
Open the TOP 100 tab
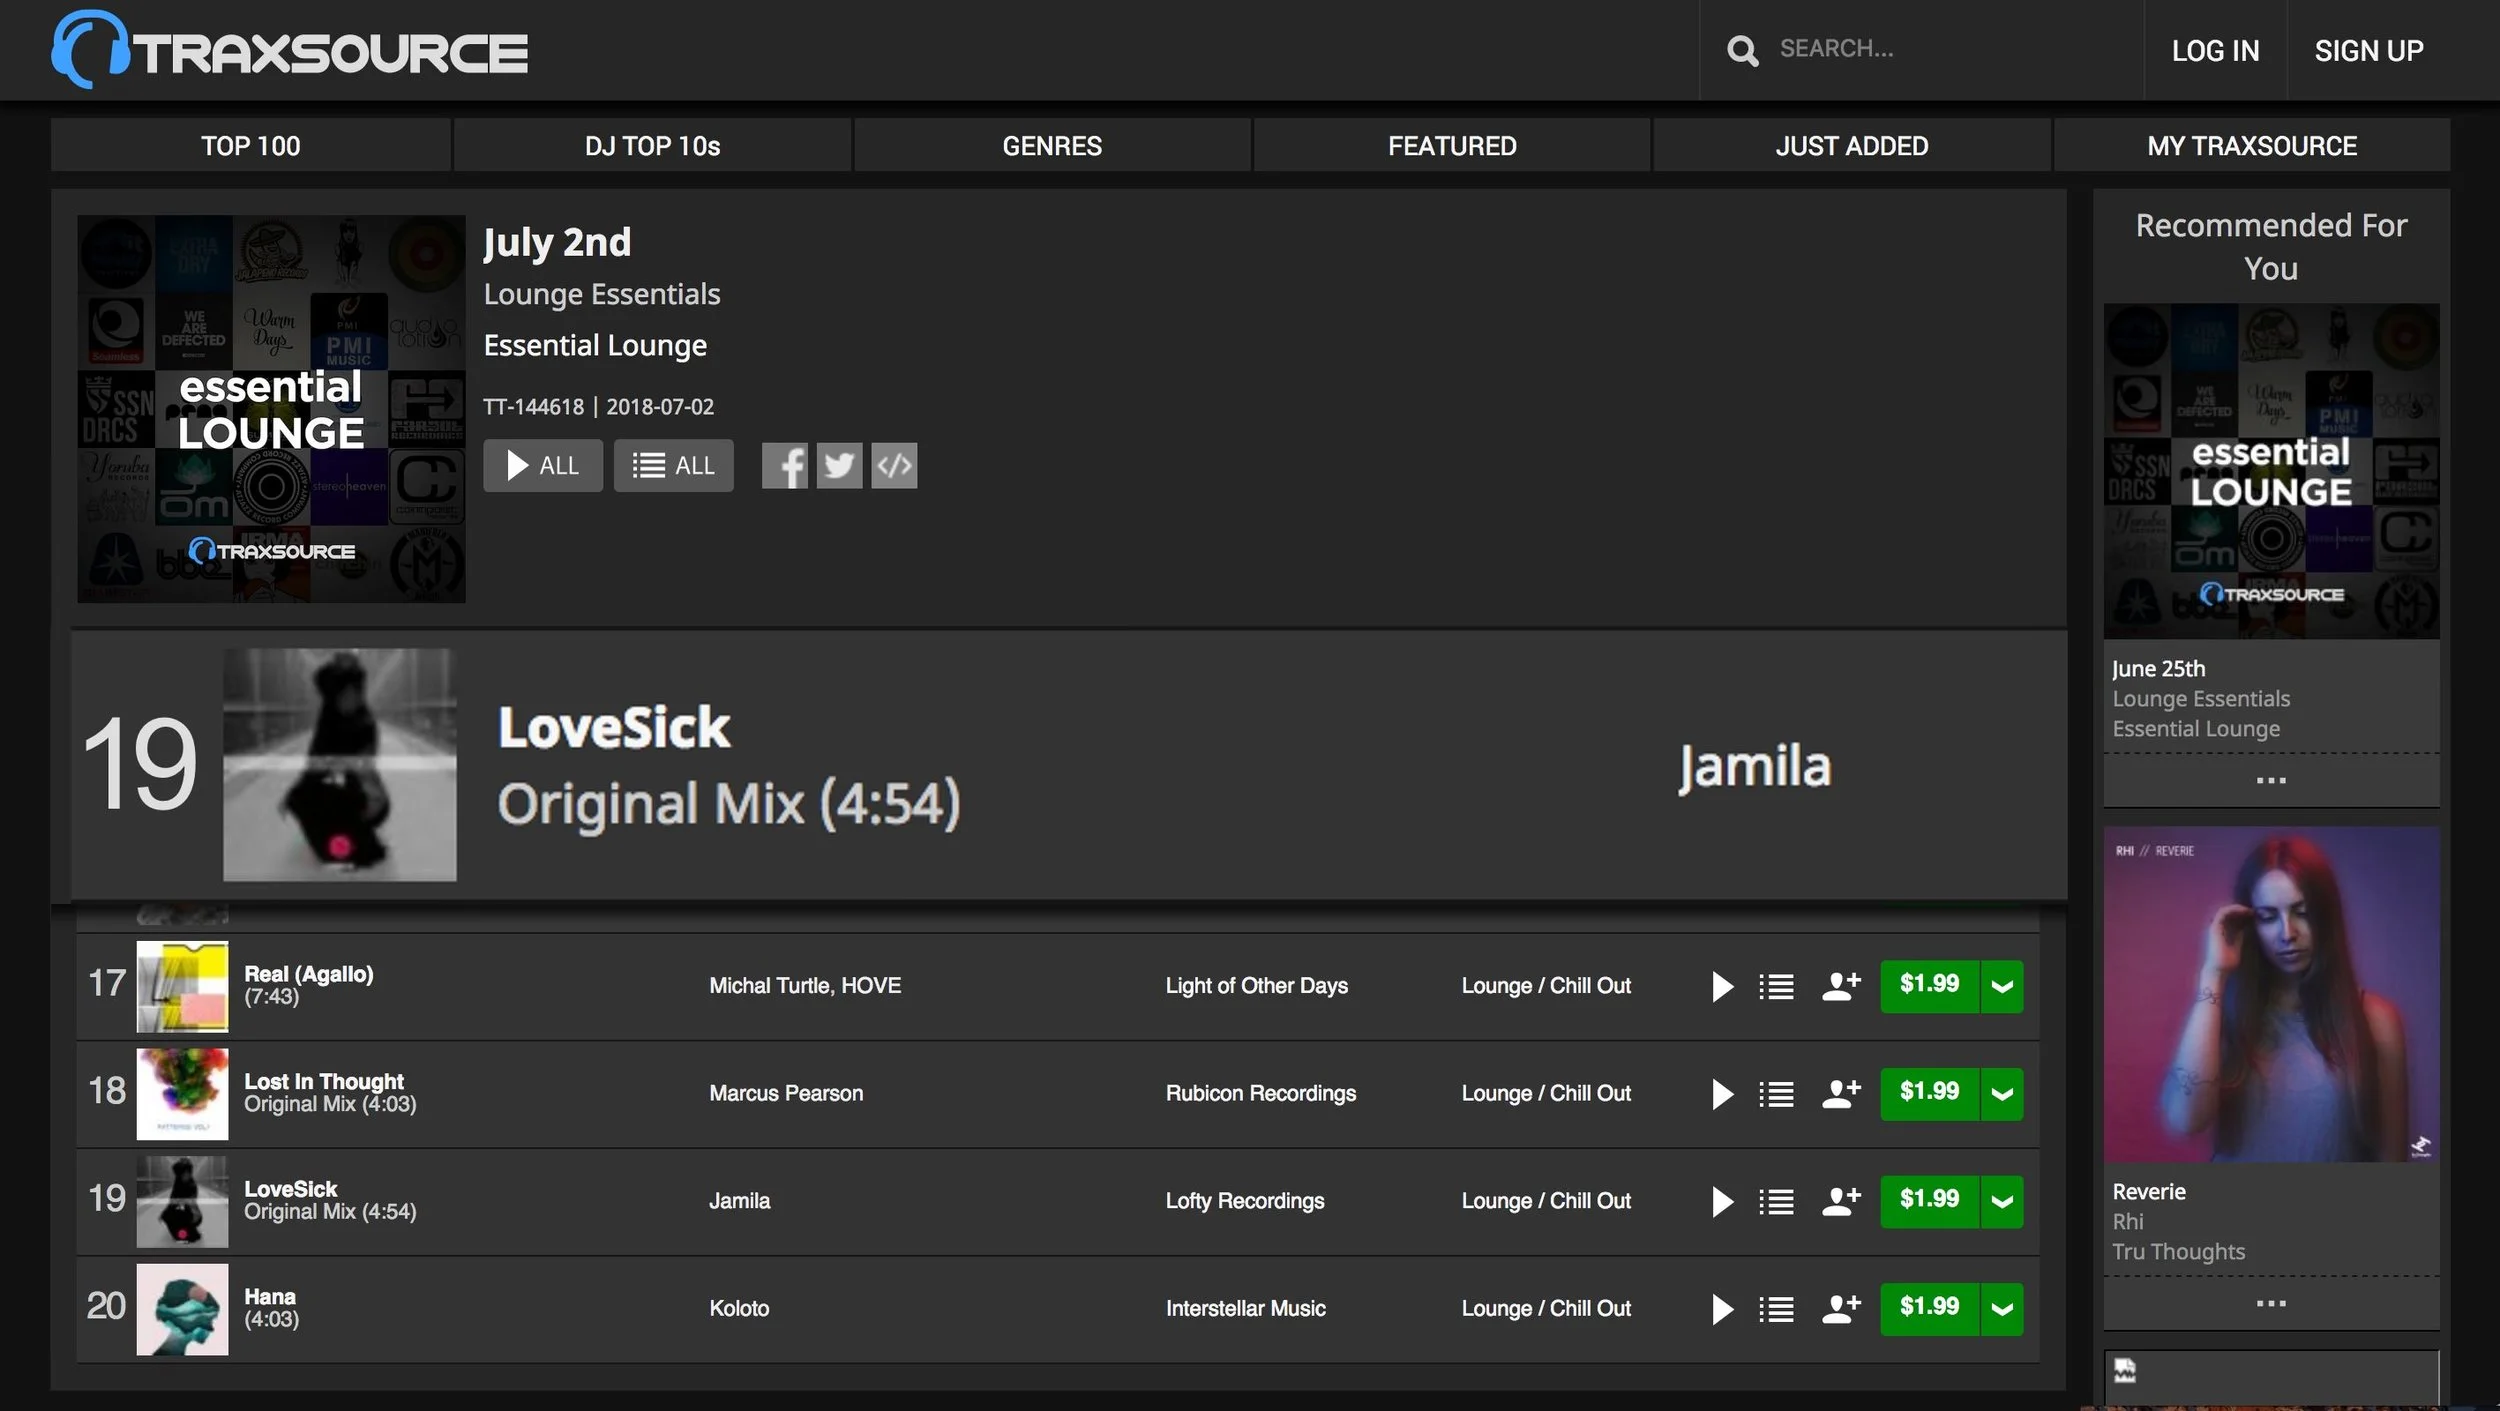pos(251,146)
